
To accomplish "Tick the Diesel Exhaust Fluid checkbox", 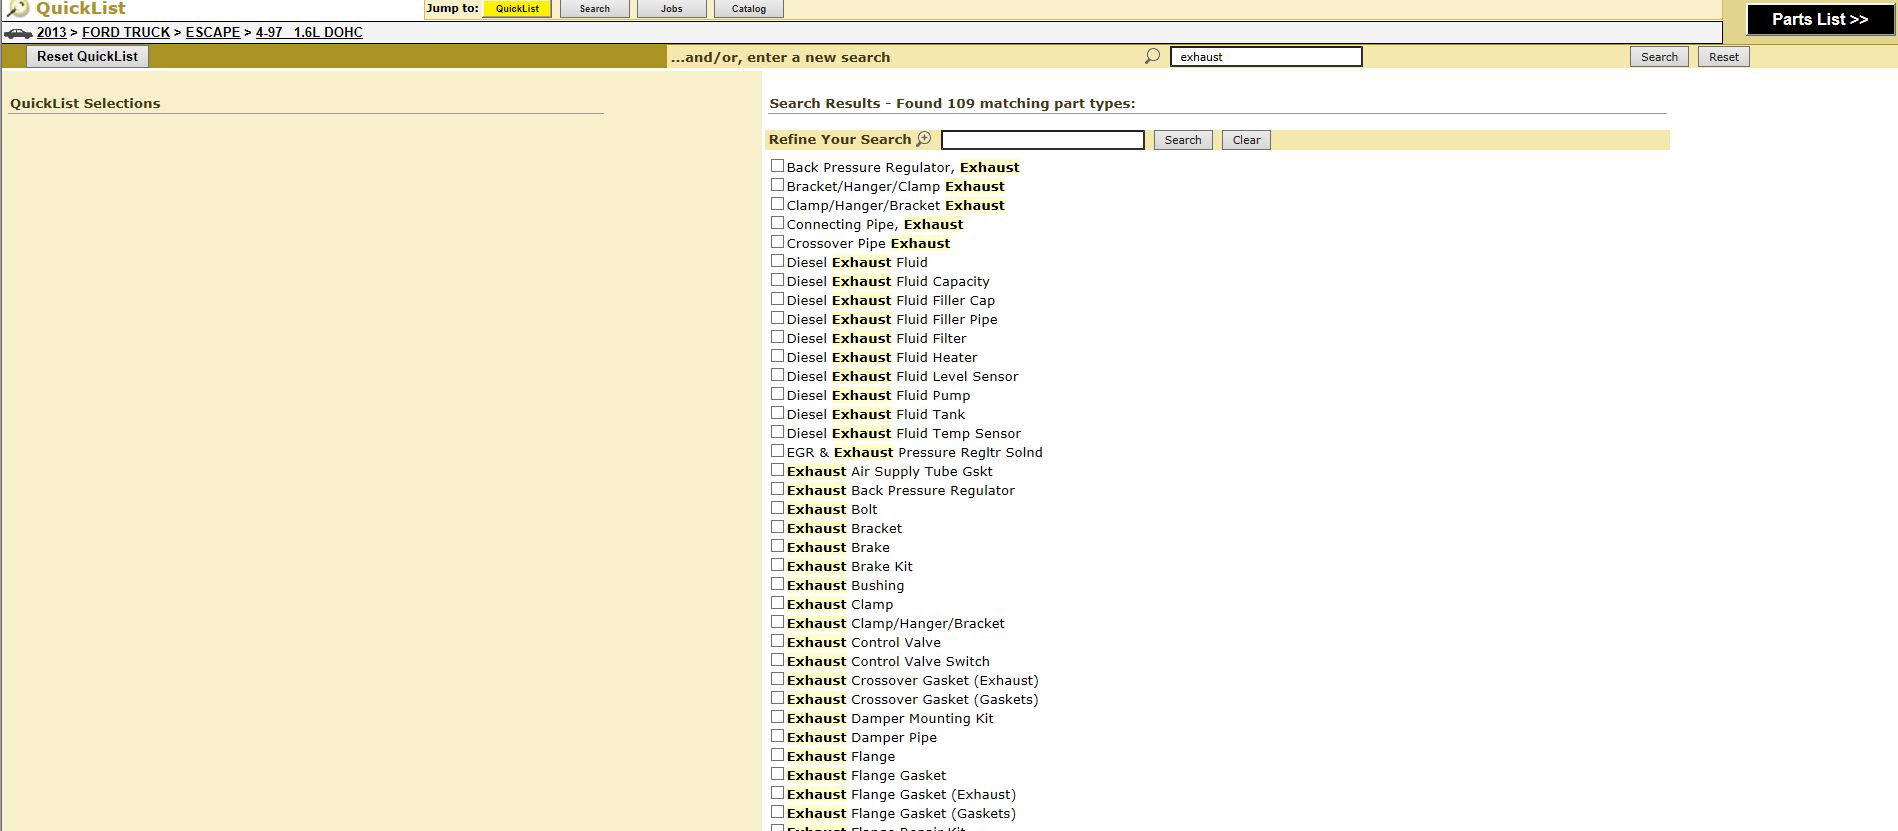I will [777, 261].
